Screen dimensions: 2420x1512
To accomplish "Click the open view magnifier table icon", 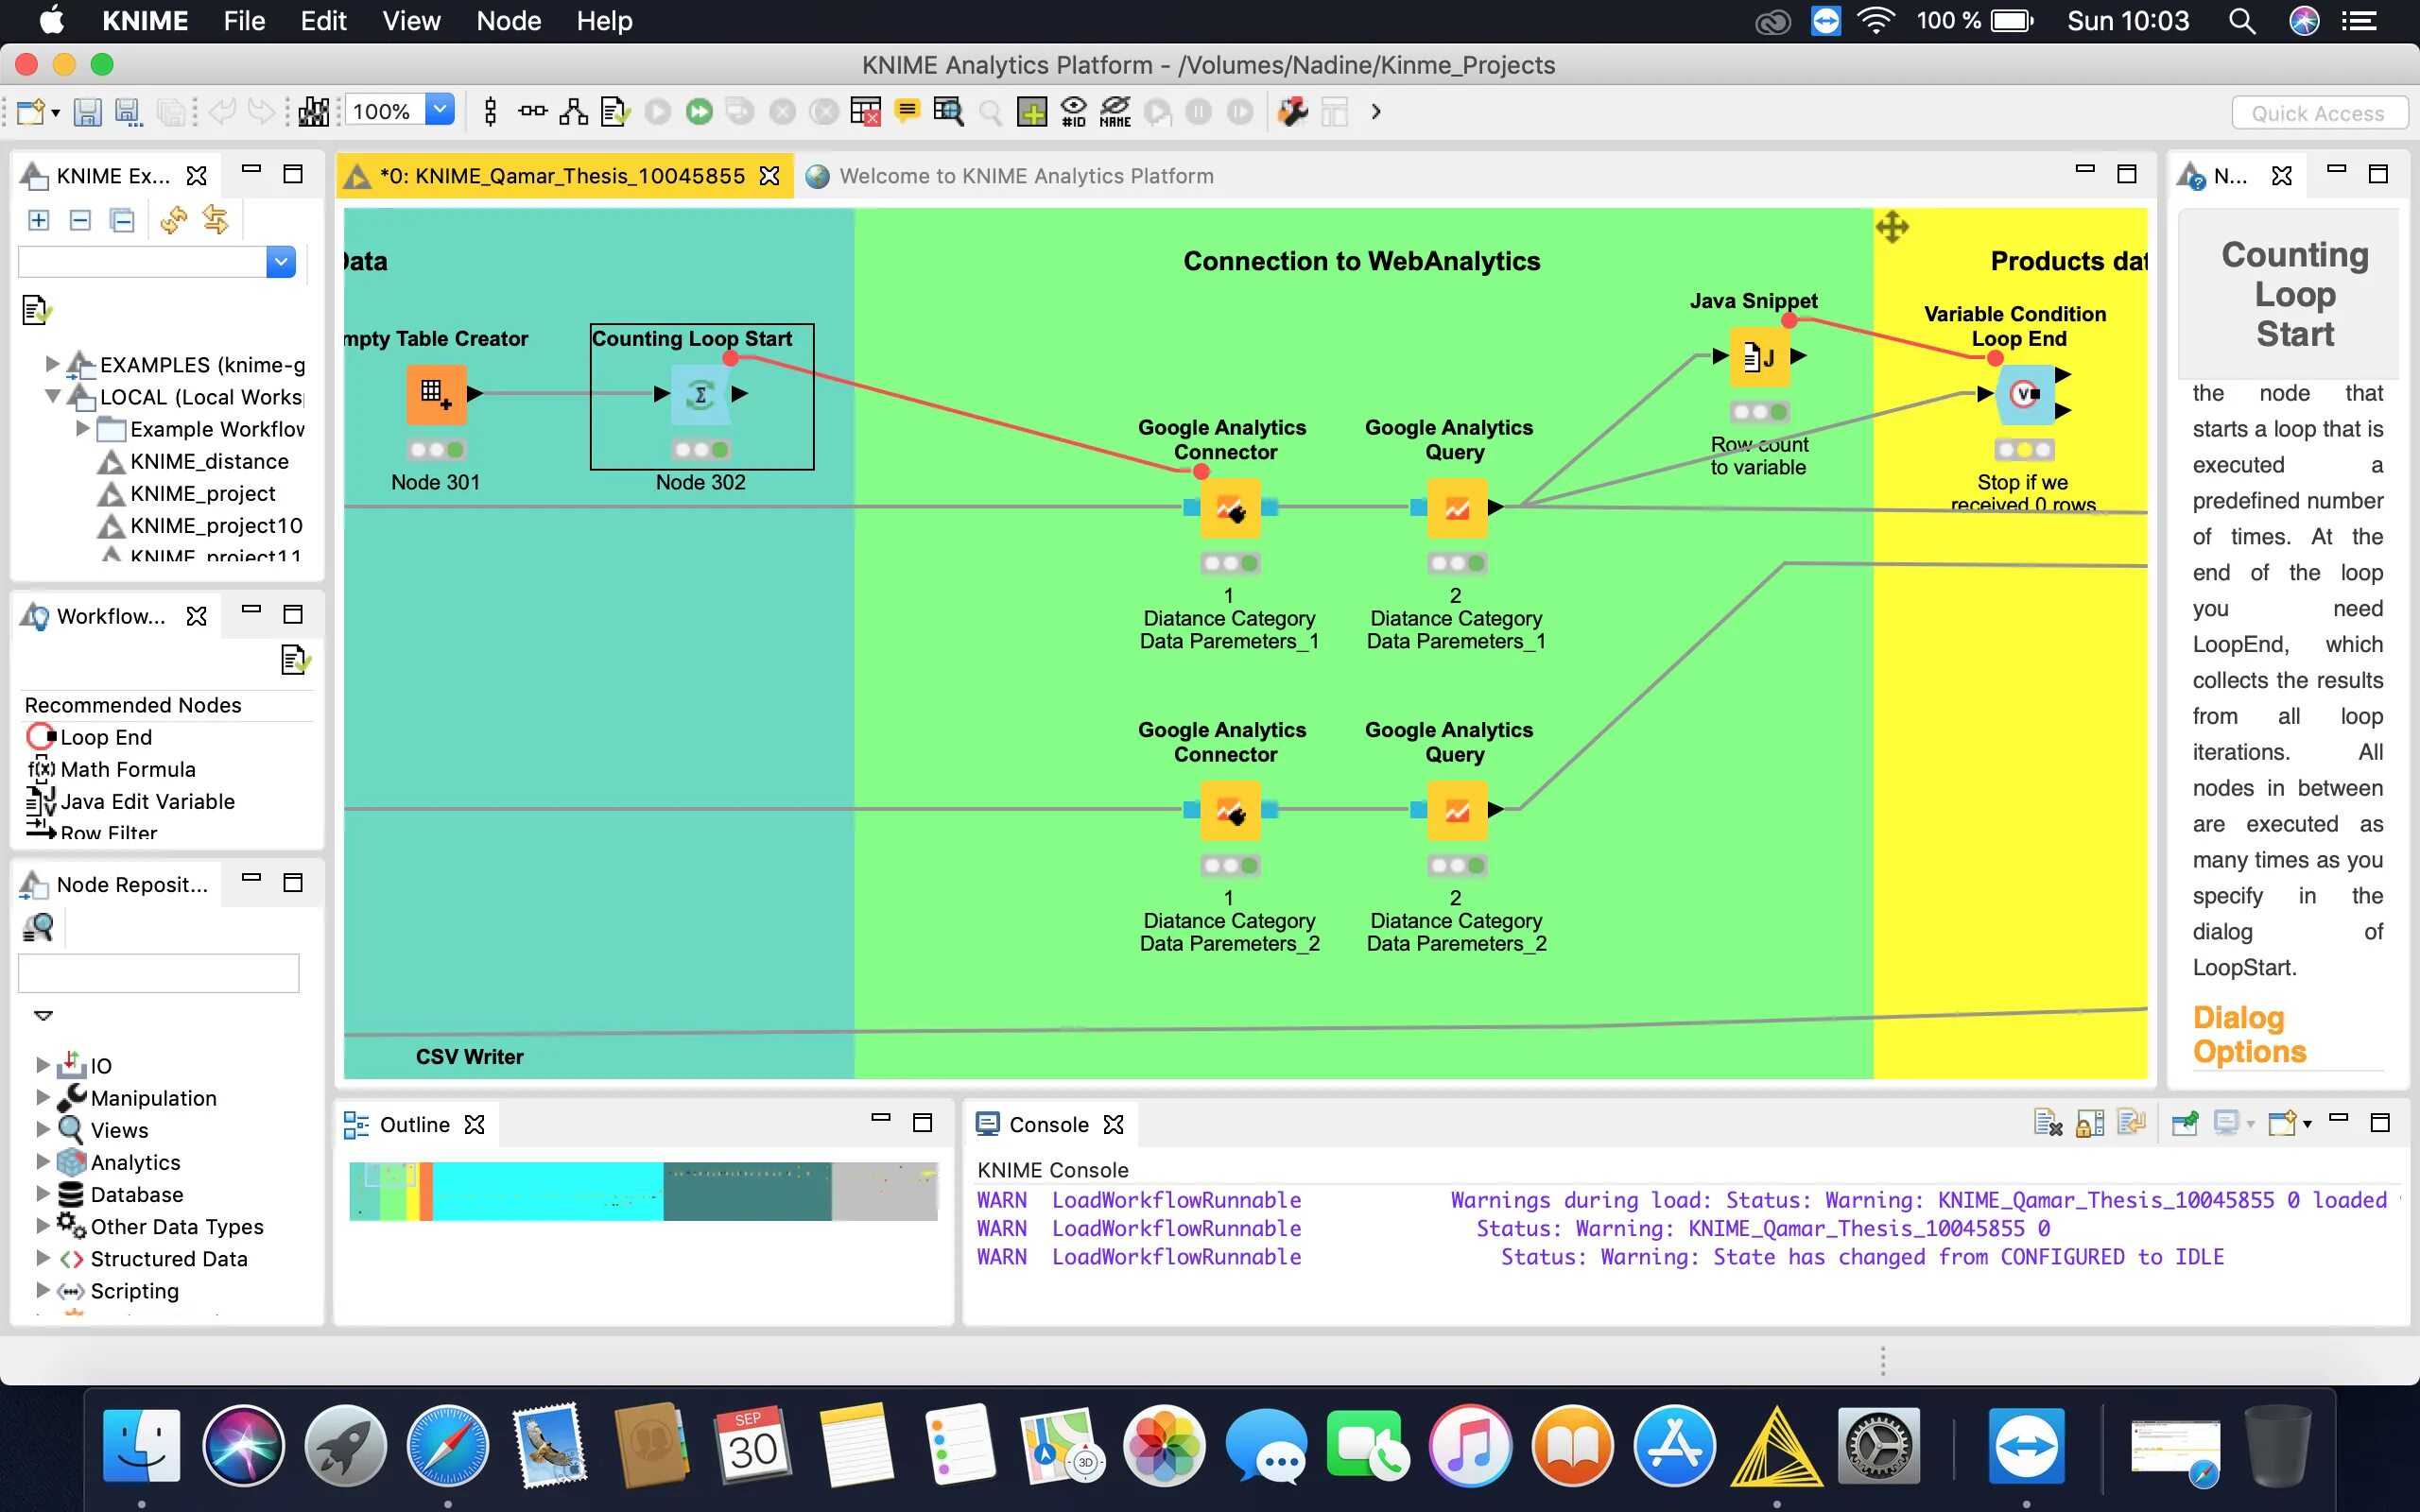I will point(948,112).
